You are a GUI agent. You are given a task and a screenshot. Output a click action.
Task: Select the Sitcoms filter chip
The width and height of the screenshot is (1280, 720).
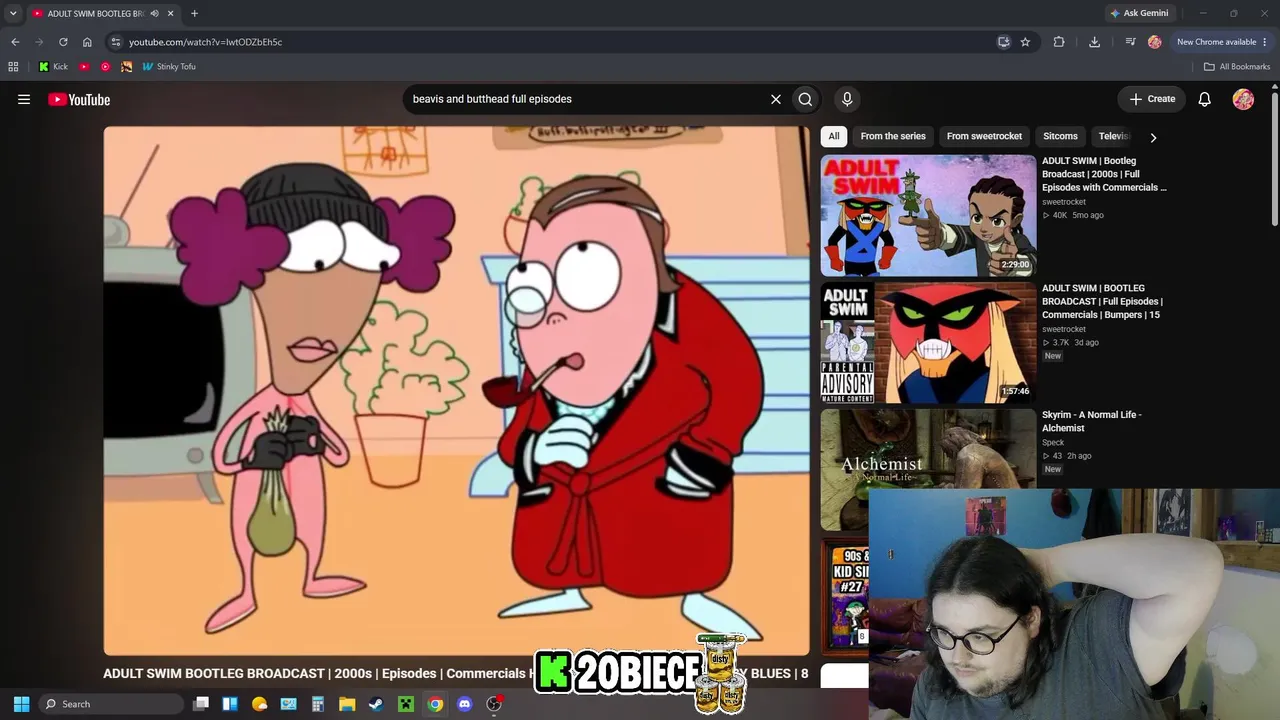pyautogui.click(x=1060, y=136)
